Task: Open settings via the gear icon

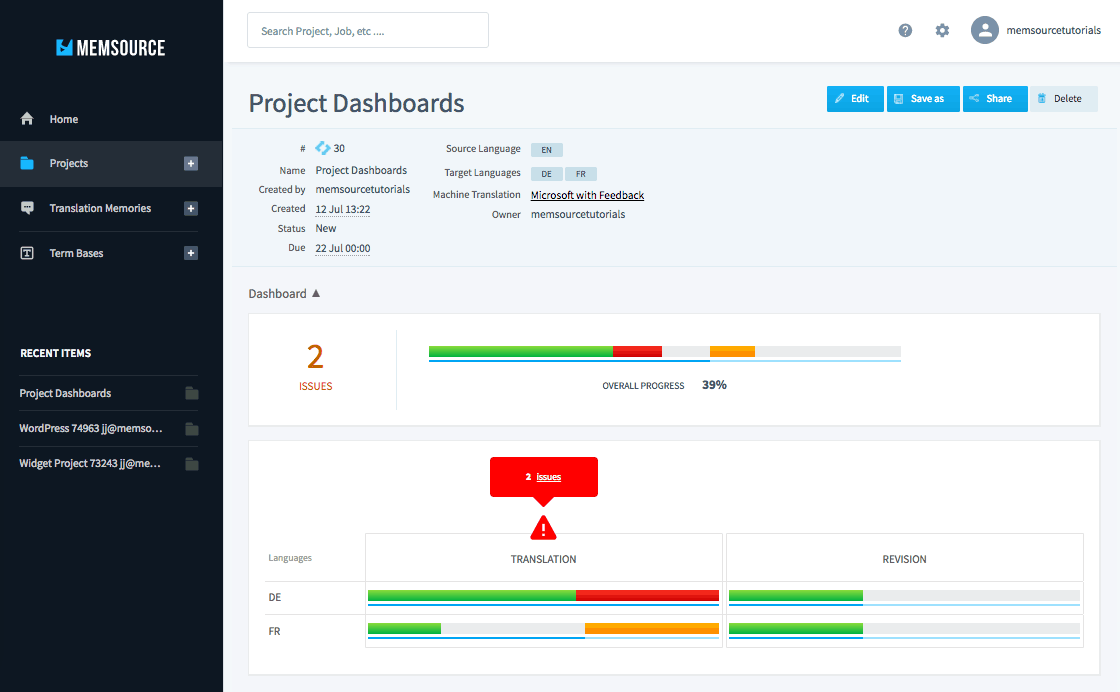Action: [x=942, y=30]
